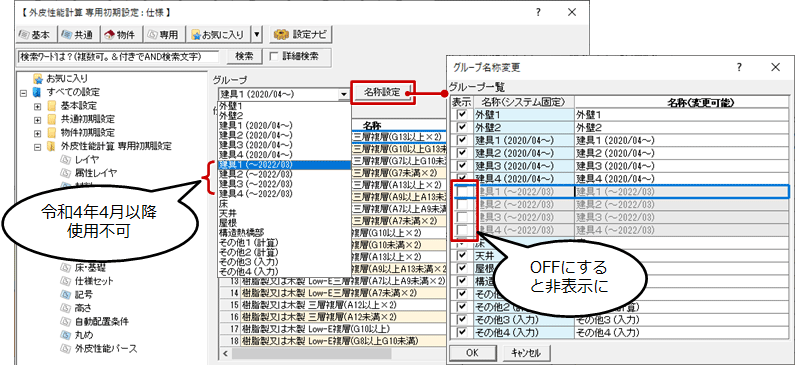Screen dimensions: 795x365
Task: Click the 属性レイヤ page icon in tree
Action: pos(65,174)
